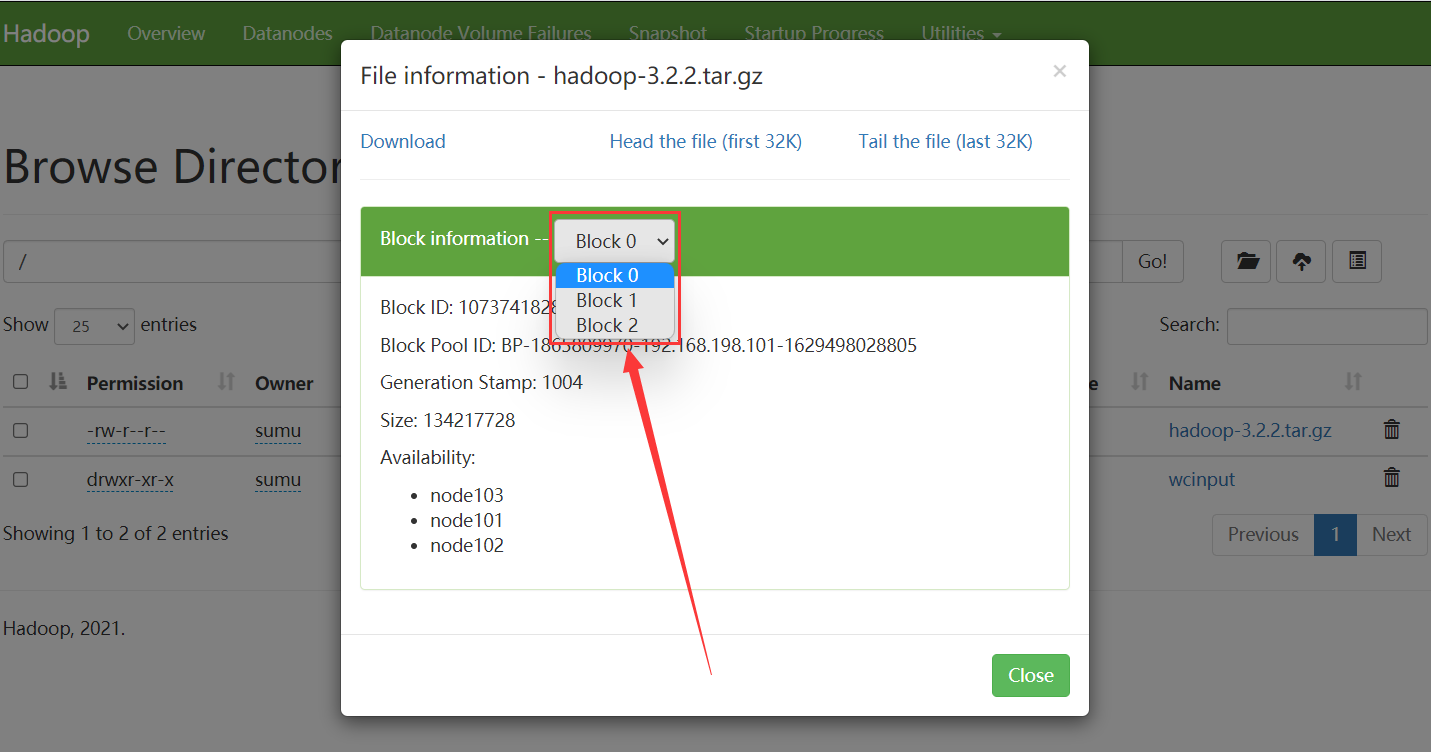Click the Block Pool ID text line
This screenshot has height=752, width=1431.
pyautogui.click(x=648, y=345)
